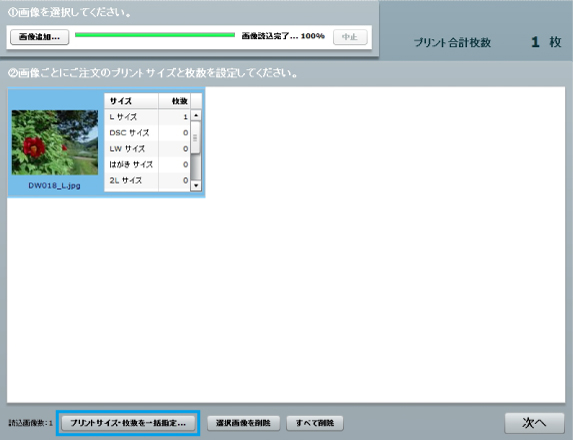
Task: Select the L サイズ row
Action: tap(147, 117)
